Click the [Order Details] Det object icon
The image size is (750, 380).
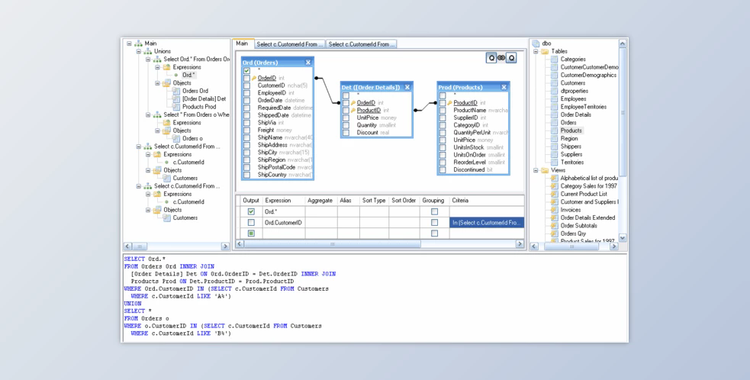tap(176, 99)
